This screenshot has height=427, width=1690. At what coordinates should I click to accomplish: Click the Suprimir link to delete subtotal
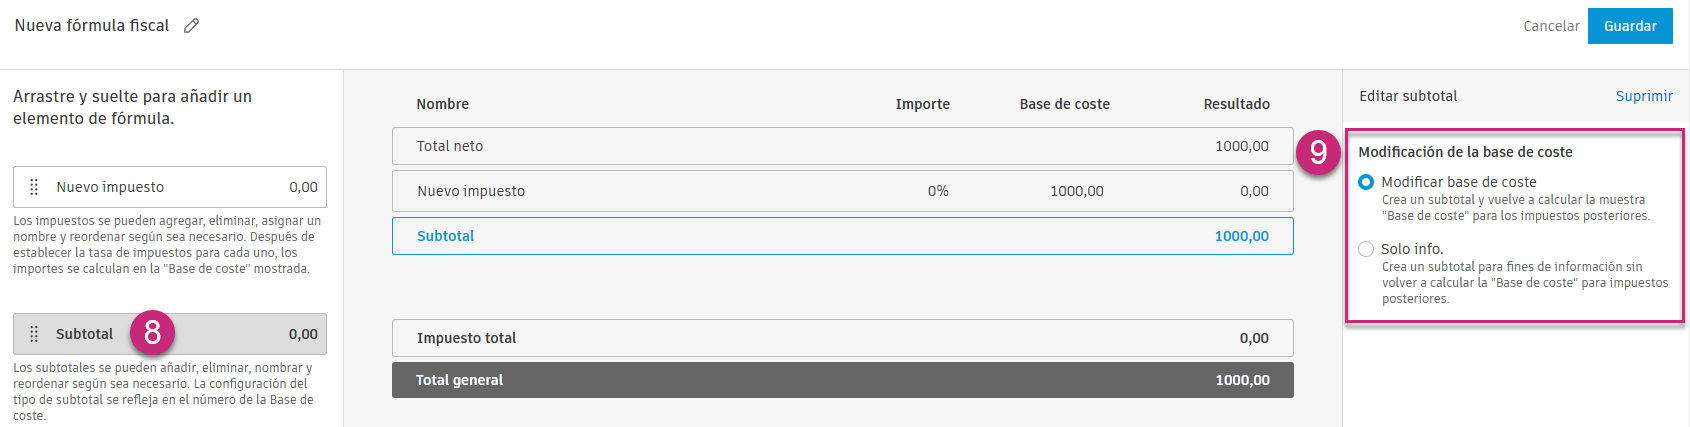(1643, 96)
